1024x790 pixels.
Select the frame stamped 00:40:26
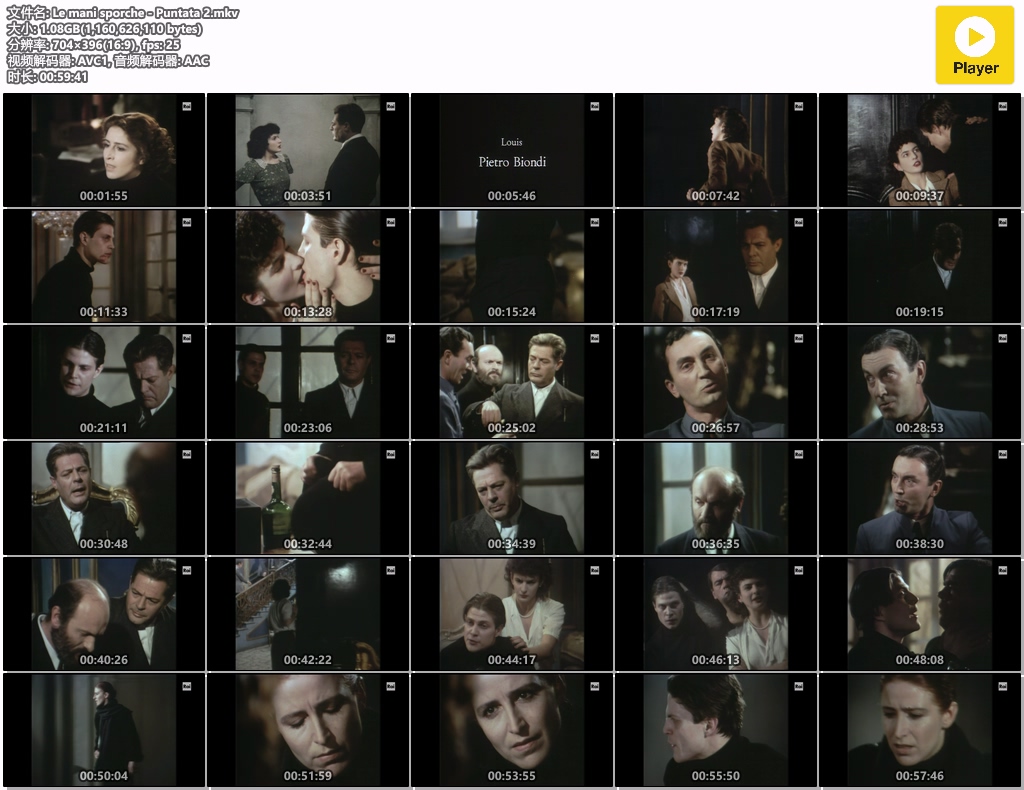104,614
